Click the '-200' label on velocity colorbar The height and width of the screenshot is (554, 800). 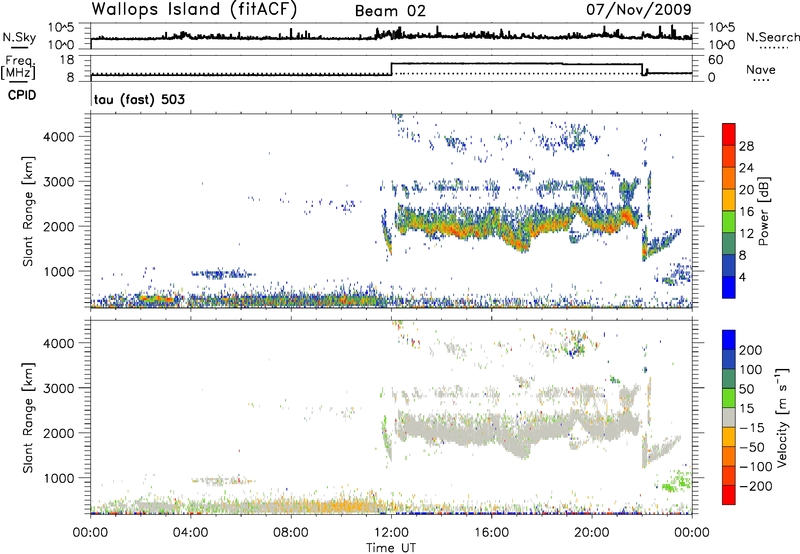756,486
